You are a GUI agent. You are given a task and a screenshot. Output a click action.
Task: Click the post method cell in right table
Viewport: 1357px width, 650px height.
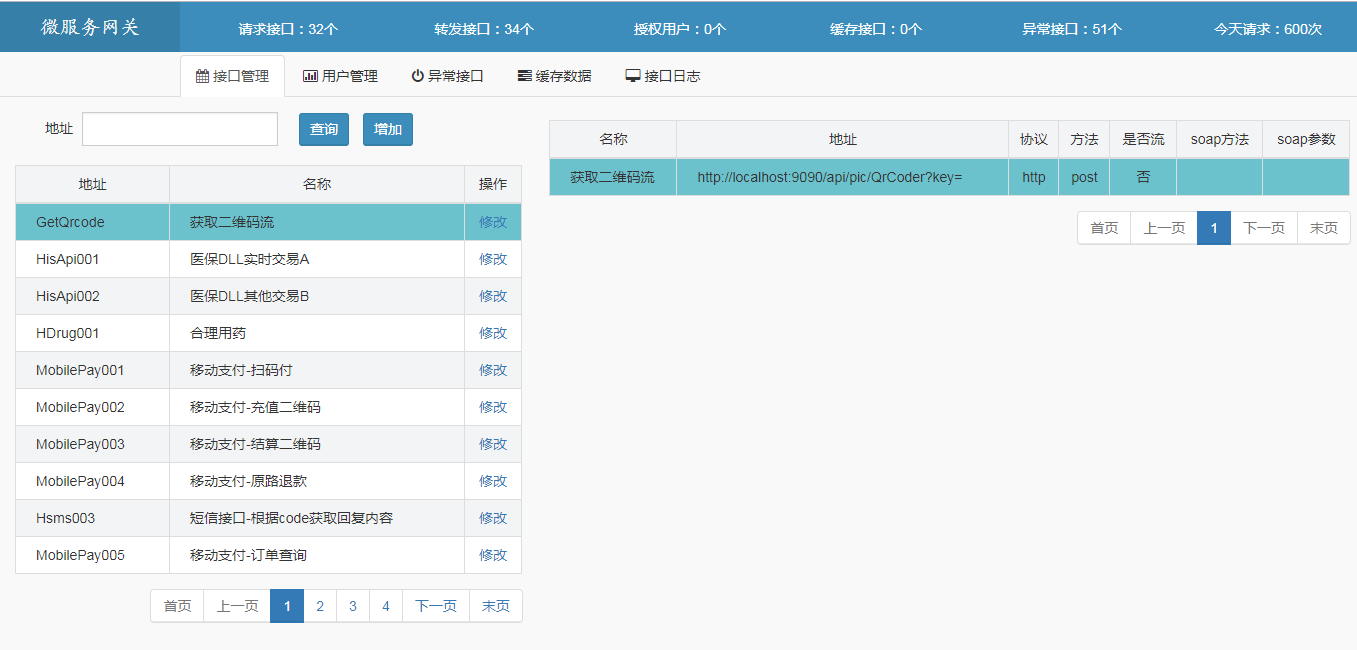(1084, 177)
